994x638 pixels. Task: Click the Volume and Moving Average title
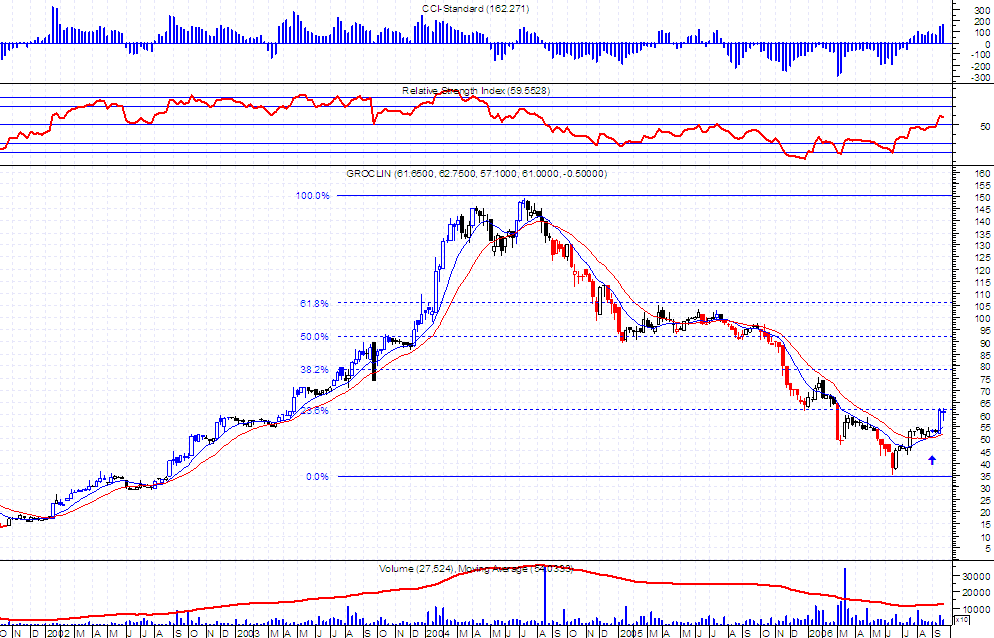click(476, 569)
